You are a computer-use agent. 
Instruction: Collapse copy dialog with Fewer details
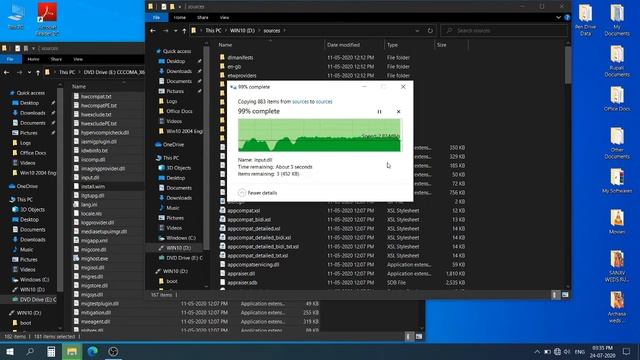(258, 193)
